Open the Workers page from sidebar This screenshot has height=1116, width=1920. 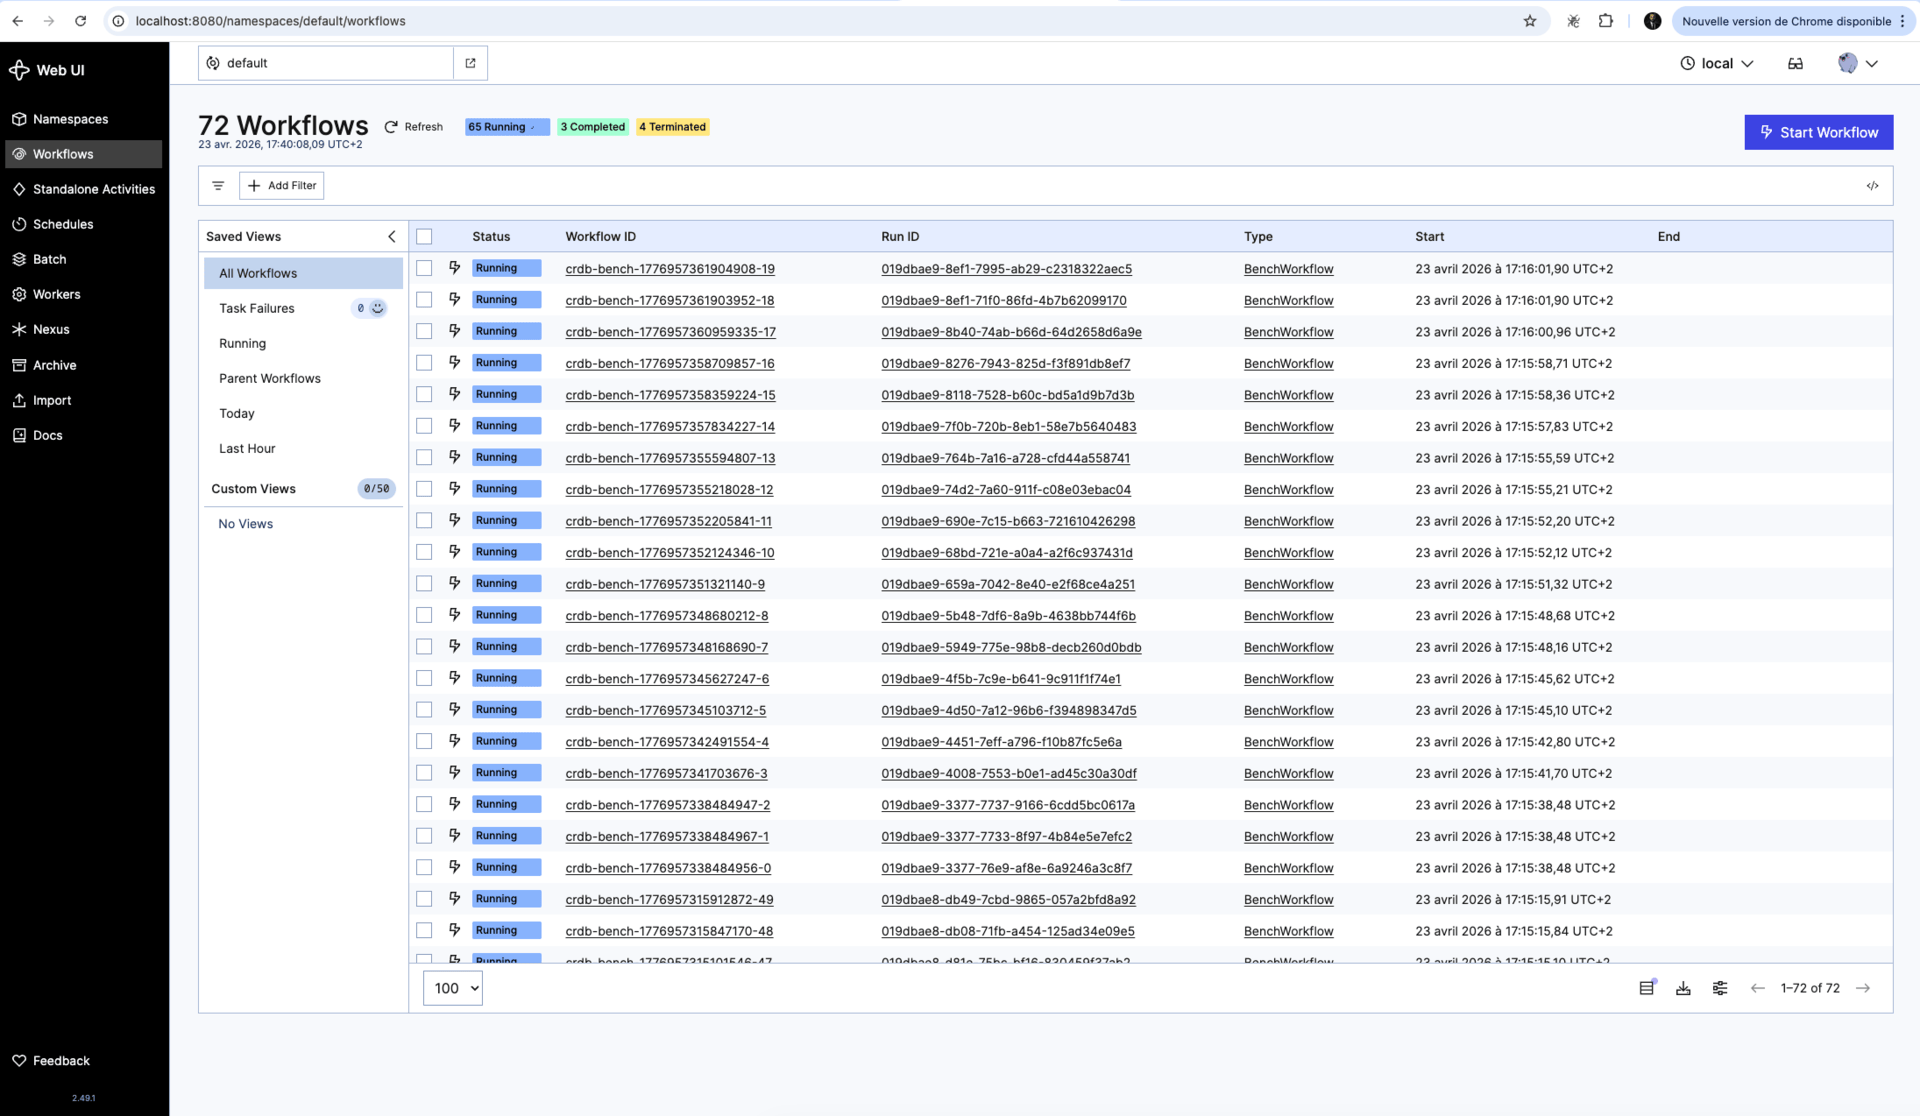pos(56,293)
